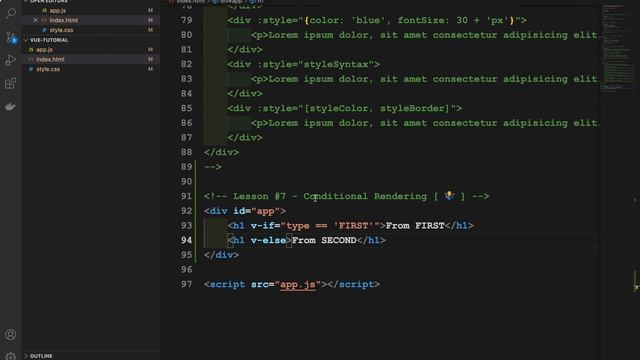Open the Source Control view
640x360 pixels.
11,37
